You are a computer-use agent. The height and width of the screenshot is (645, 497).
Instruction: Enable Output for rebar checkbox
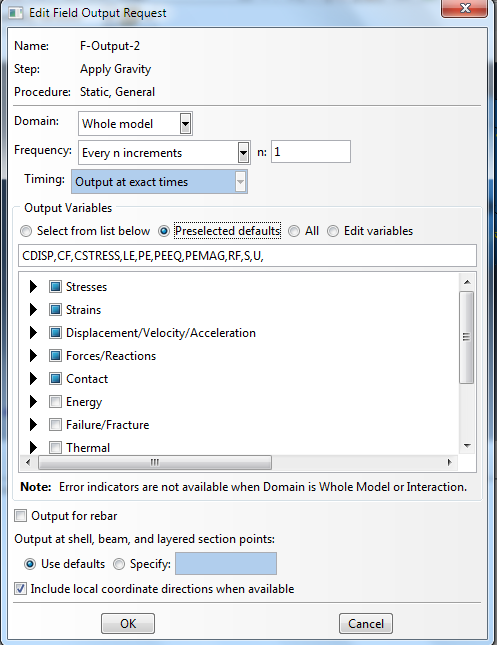pos(20,516)
